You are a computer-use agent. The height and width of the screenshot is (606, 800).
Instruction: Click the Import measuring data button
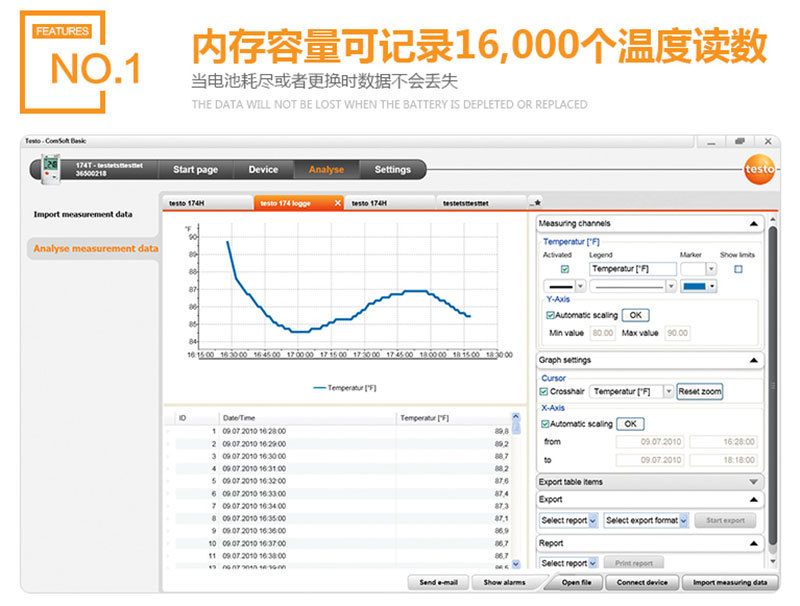click(730, 582)
